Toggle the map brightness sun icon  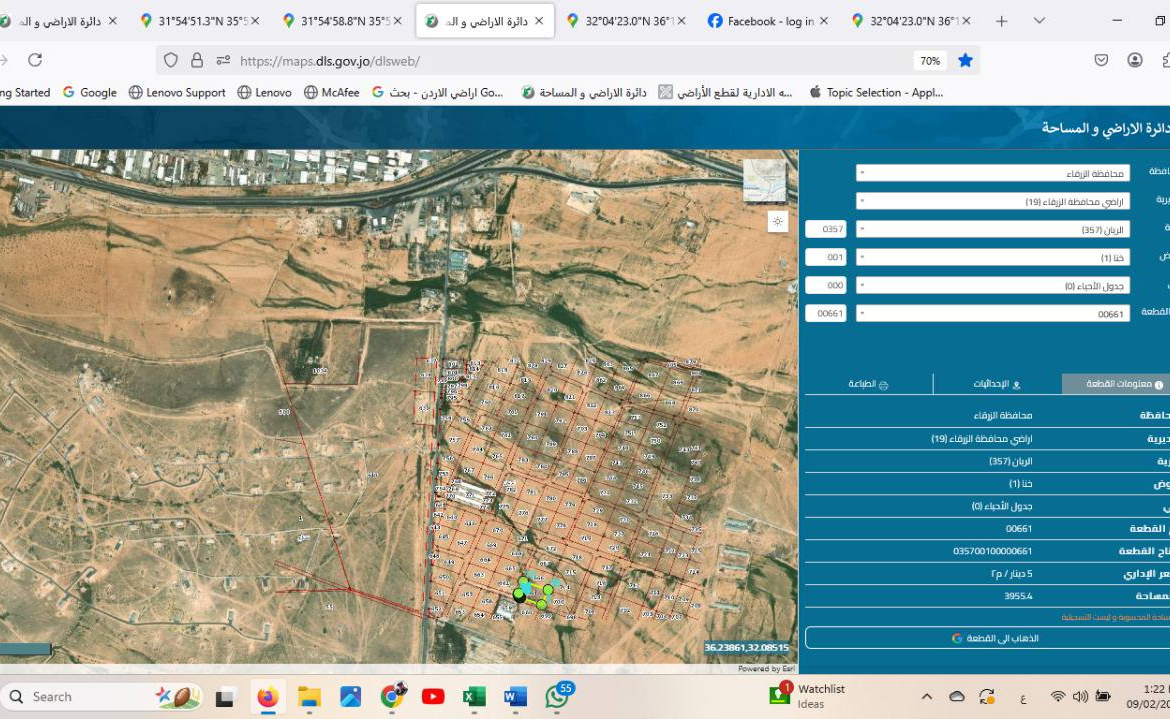tap(777, 222)
